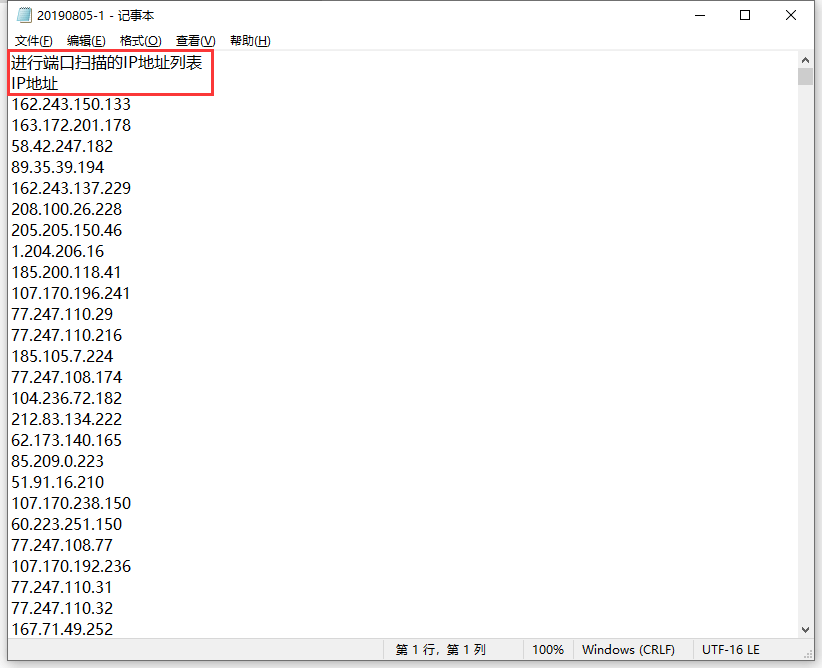Click the 100% zoom level in status bar

[x=547, y=650]
